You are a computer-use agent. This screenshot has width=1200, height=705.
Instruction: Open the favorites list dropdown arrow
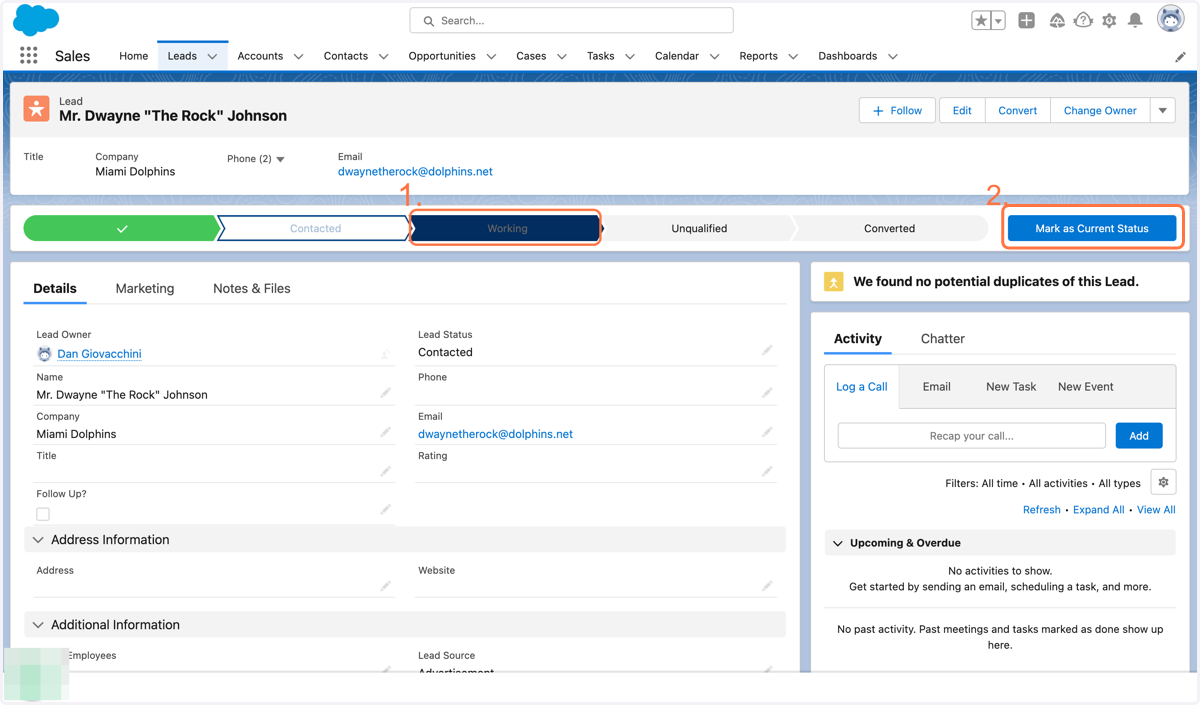tap(998, 20)
